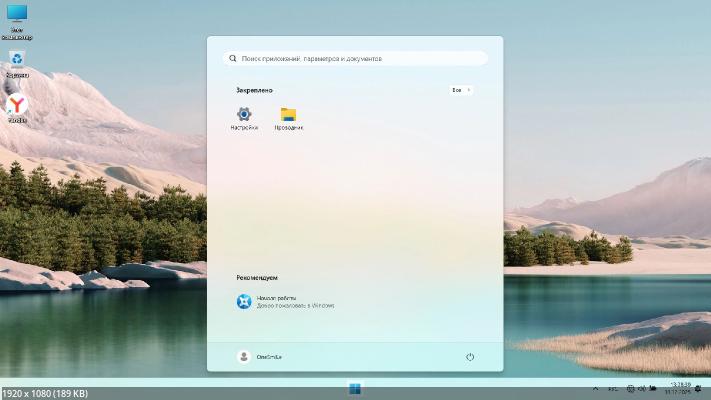Click the OneSmiLe profile avatar
Image resolution: width=711 pixels, height=400 pixels.
(x=243, y=357)
